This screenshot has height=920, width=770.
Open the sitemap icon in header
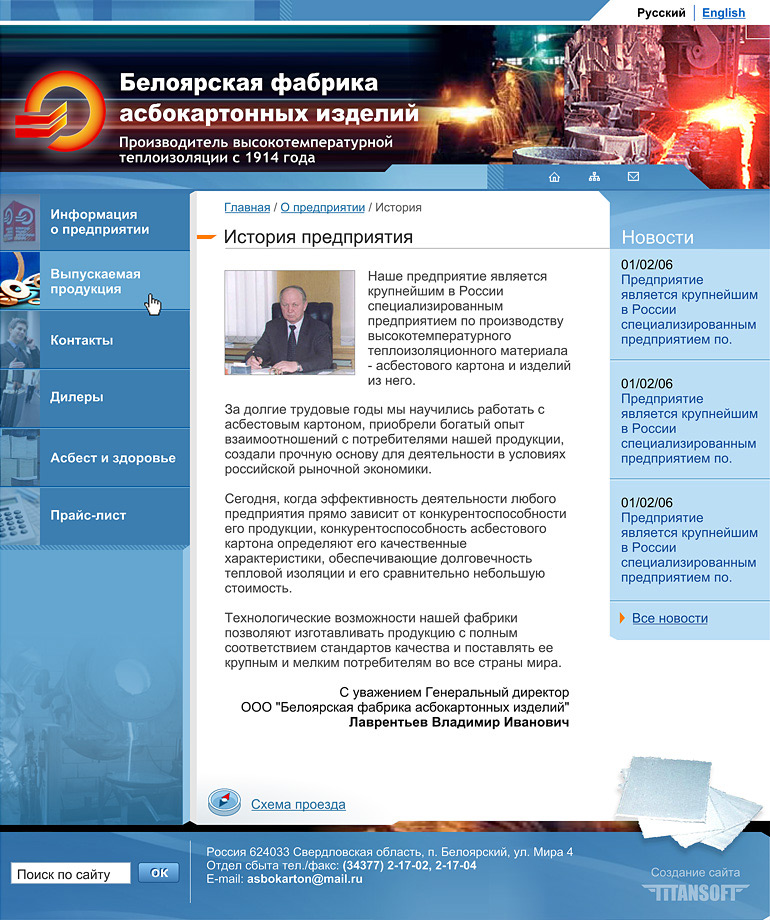point(594,177)
